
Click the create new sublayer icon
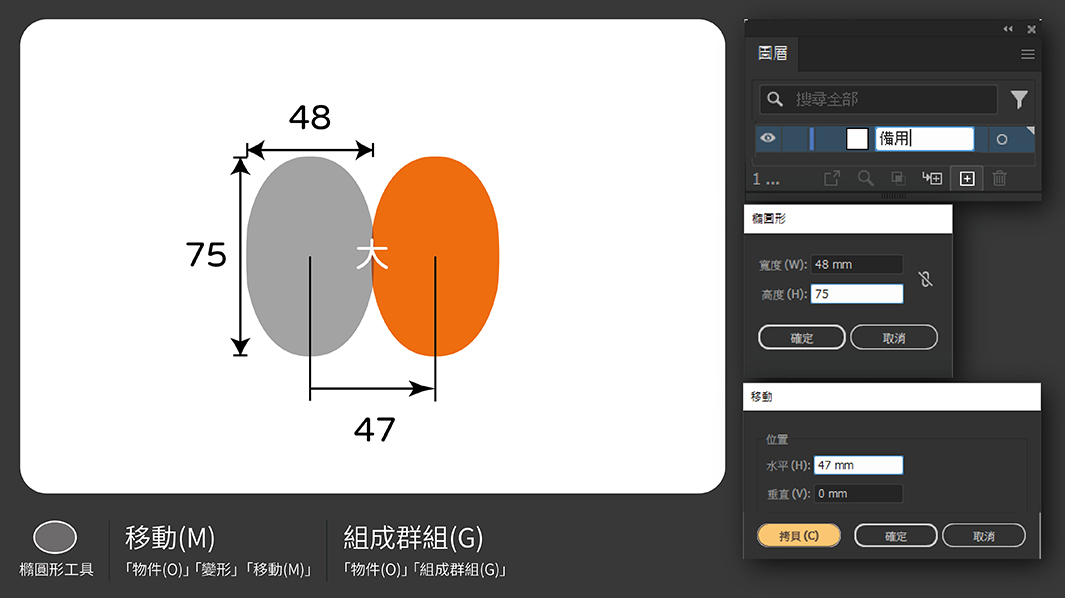932,179
